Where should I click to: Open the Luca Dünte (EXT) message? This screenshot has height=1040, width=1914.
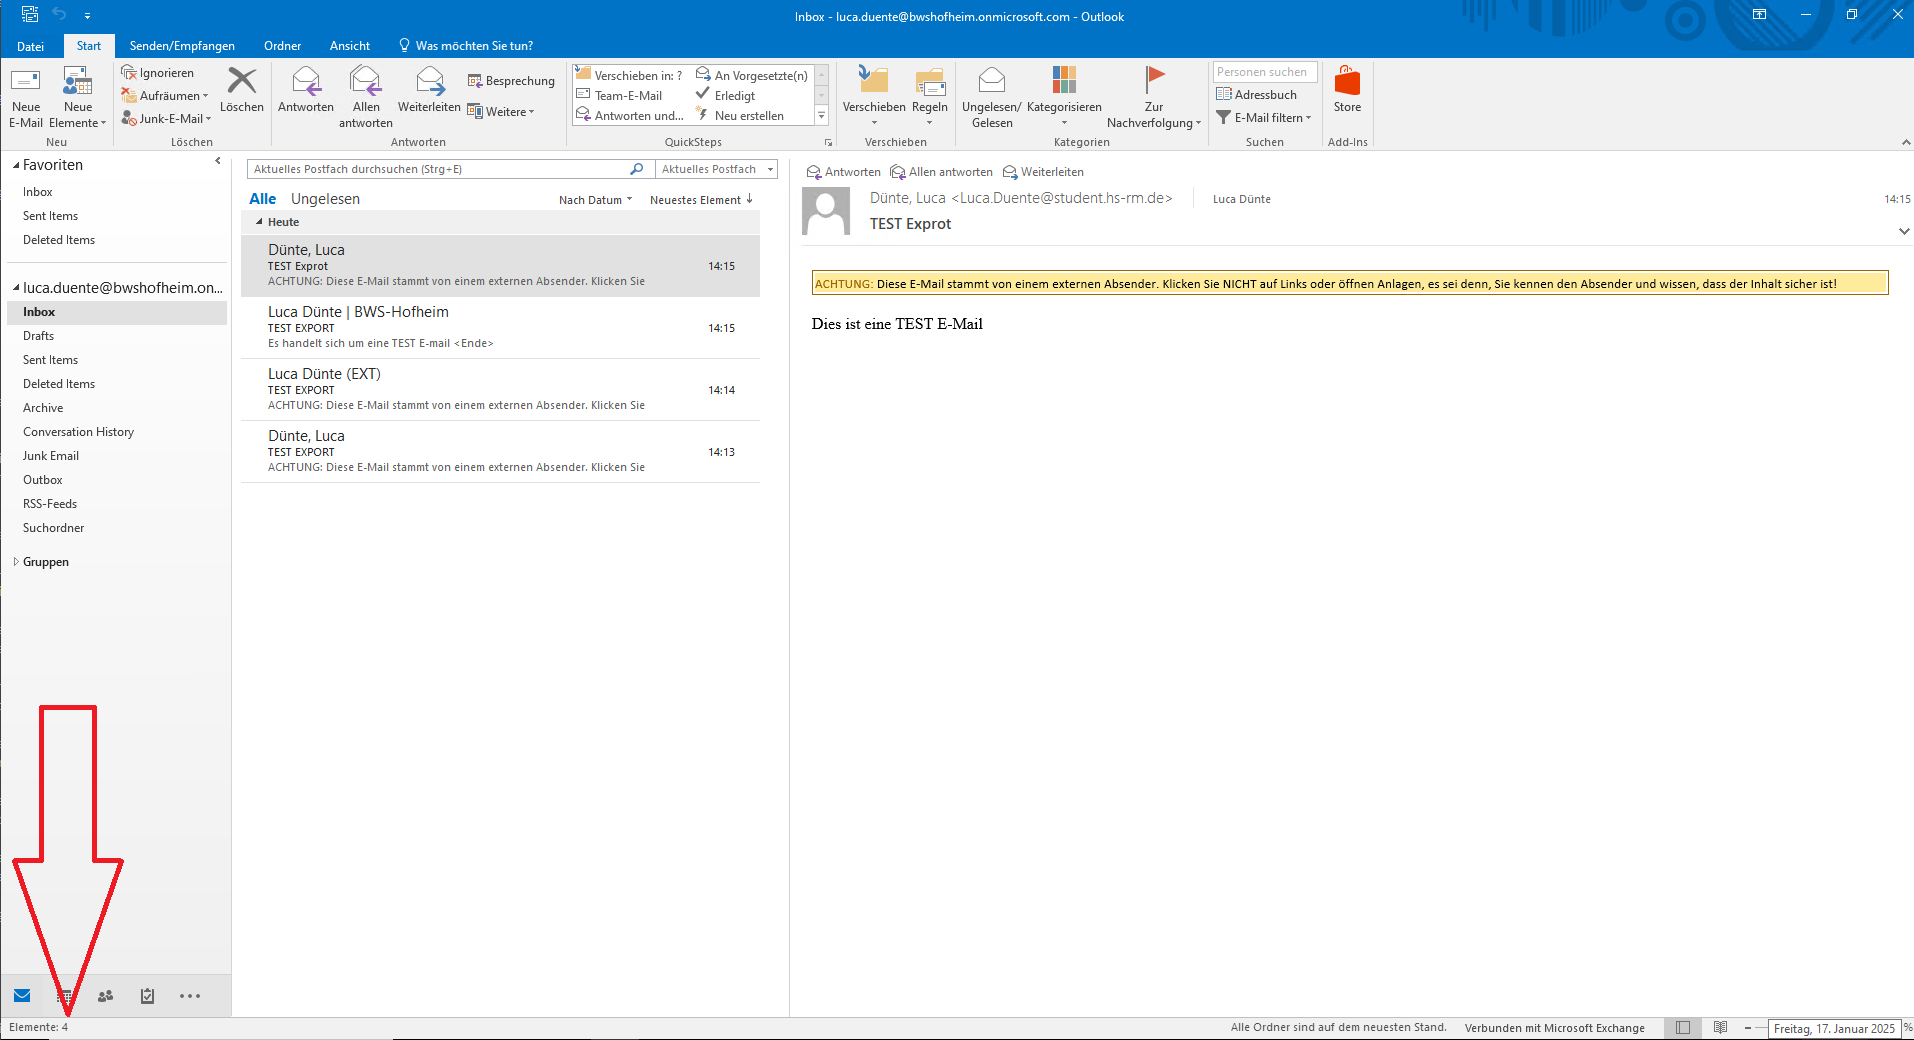click(x=500, y=389)
